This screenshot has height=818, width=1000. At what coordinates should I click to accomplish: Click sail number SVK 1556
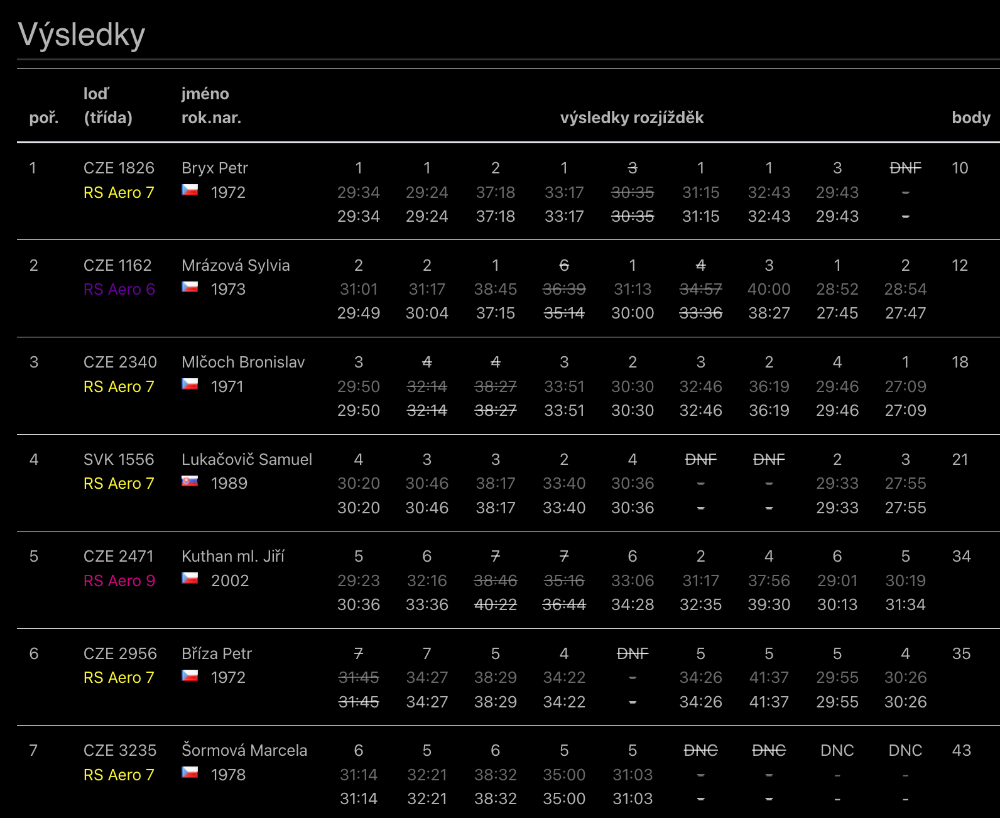119,459
